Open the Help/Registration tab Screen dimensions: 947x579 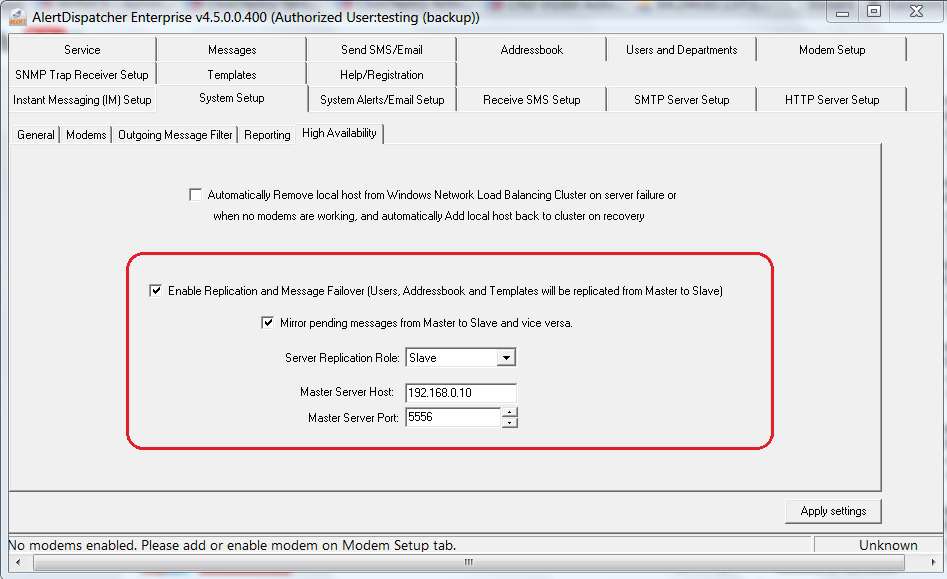pos(382,75)
